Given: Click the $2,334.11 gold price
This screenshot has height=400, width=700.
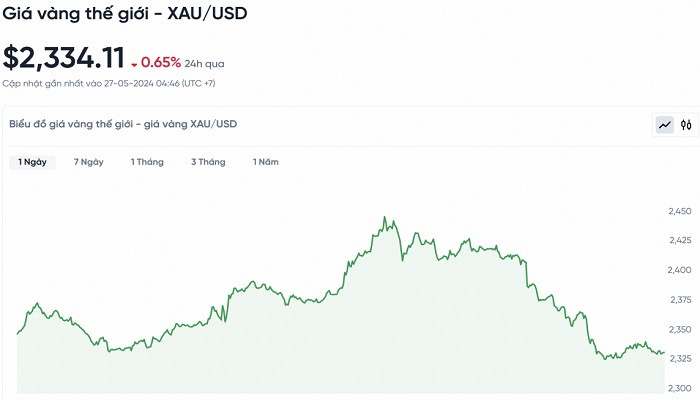Looking at the screenshot, I should 63,58.
